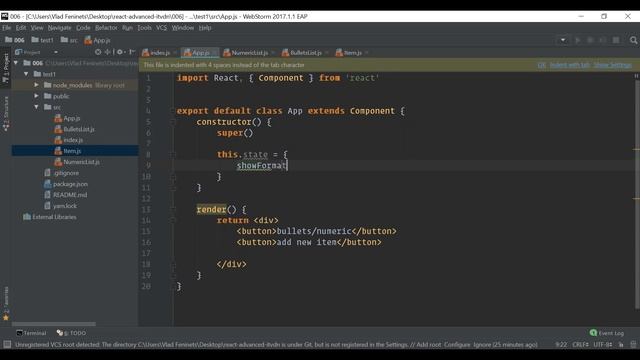The width and height of the screenshot is (640, 360).
Task: Click Collapse All icon in Project panel header
Action: [108, 52]
